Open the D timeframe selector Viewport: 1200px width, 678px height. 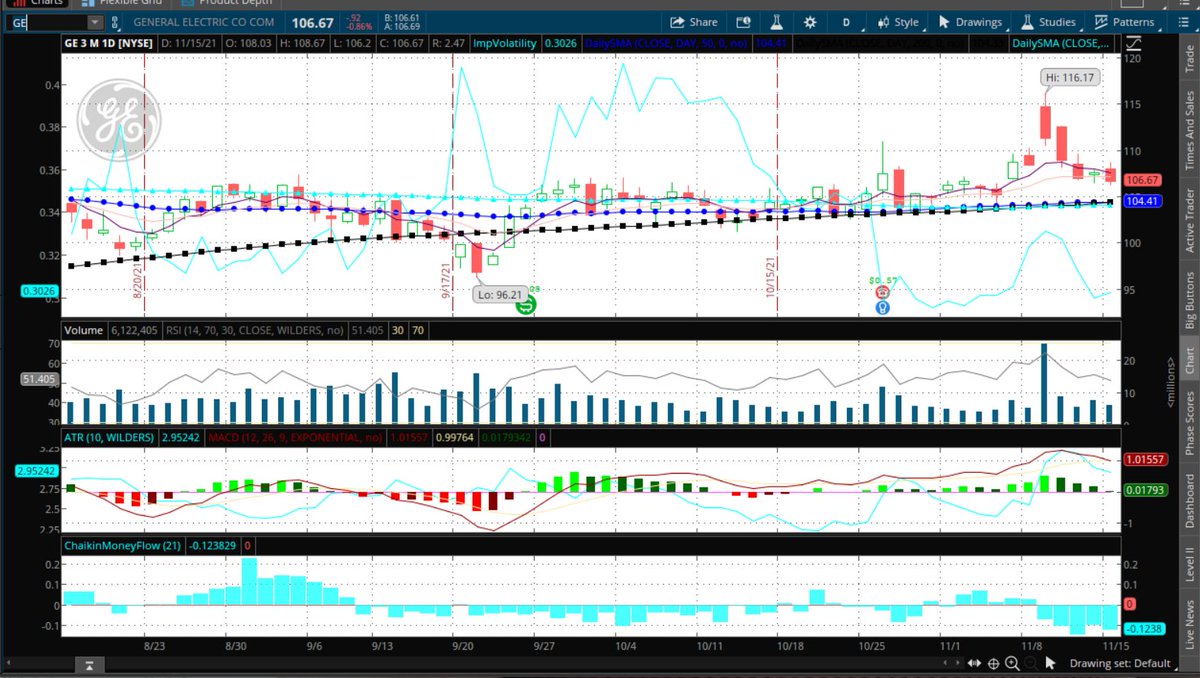tap(846, 22)
